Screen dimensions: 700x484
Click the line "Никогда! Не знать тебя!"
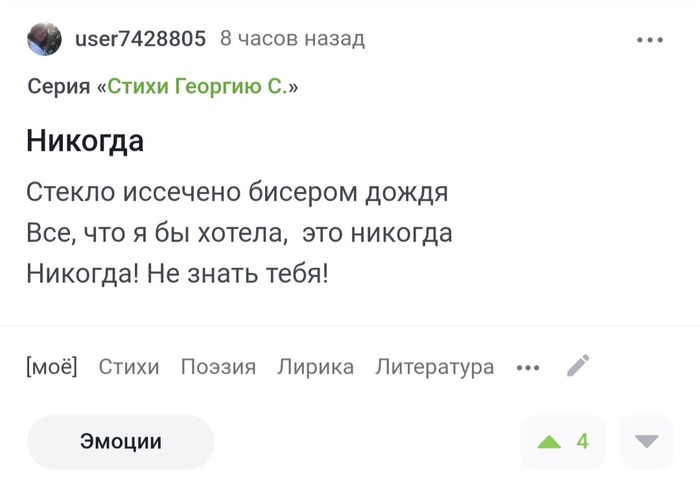pos(177,273)
